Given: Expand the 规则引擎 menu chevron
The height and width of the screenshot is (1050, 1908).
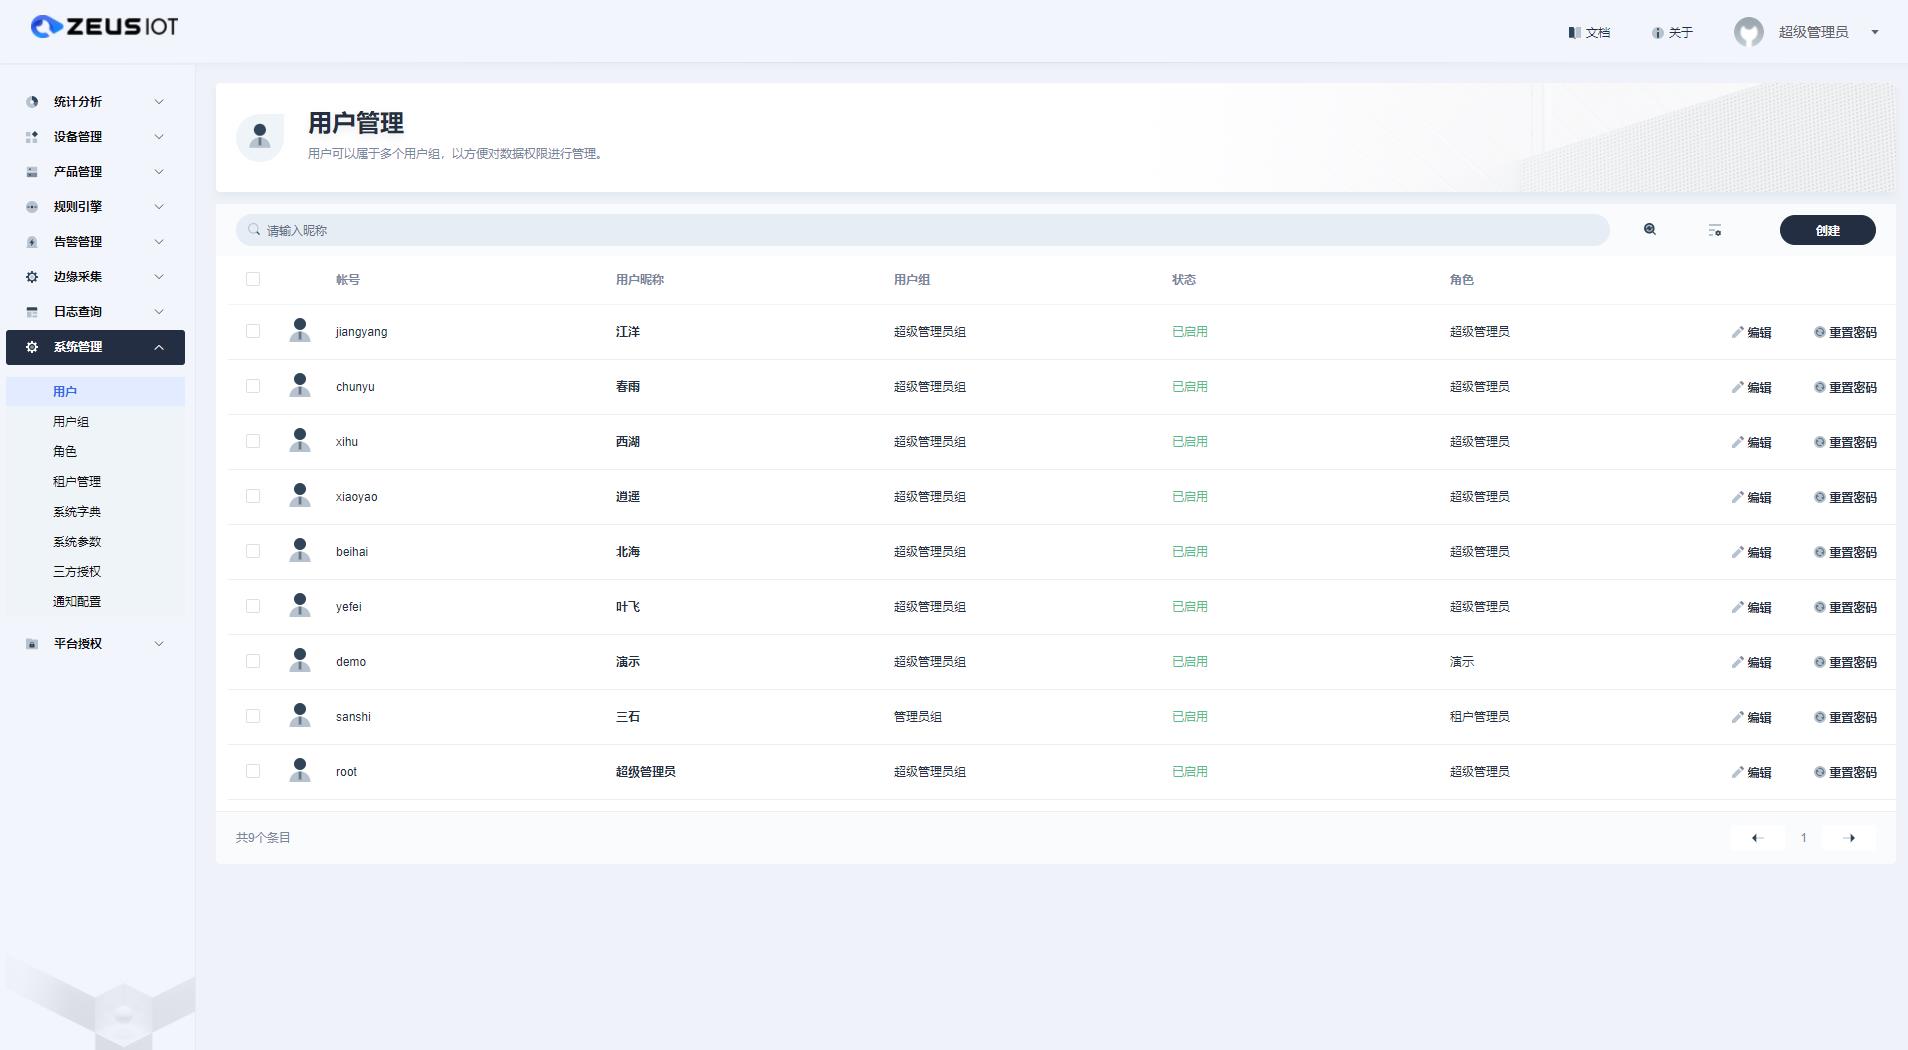Looking at the screenshot, I should [159, 207].
